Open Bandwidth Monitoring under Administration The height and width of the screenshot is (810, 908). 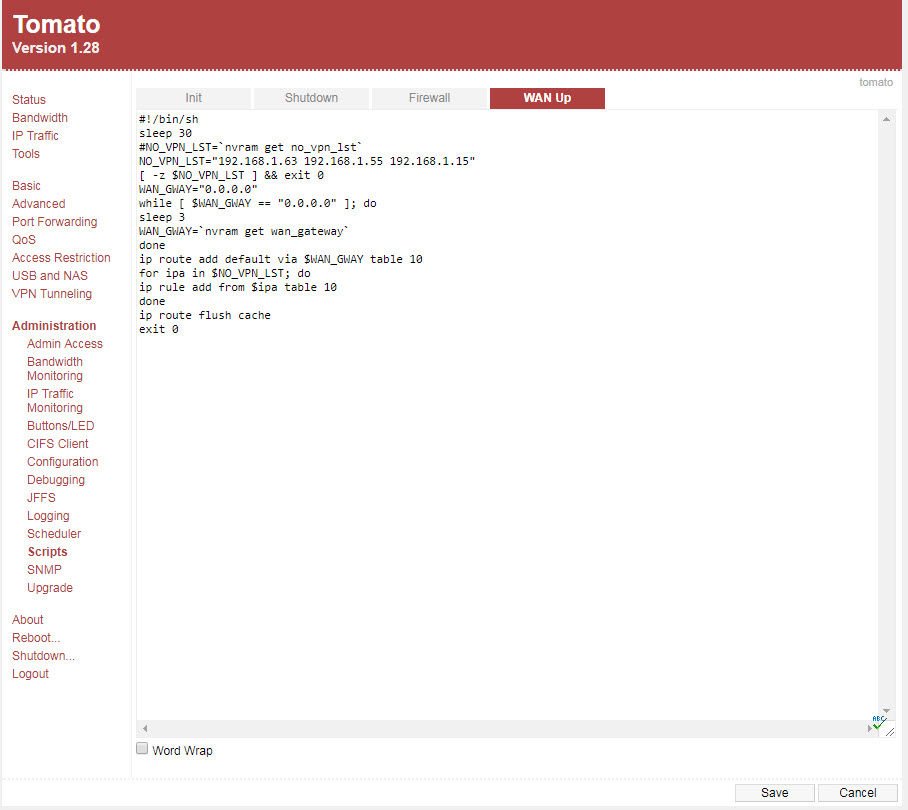coord(55,369)
